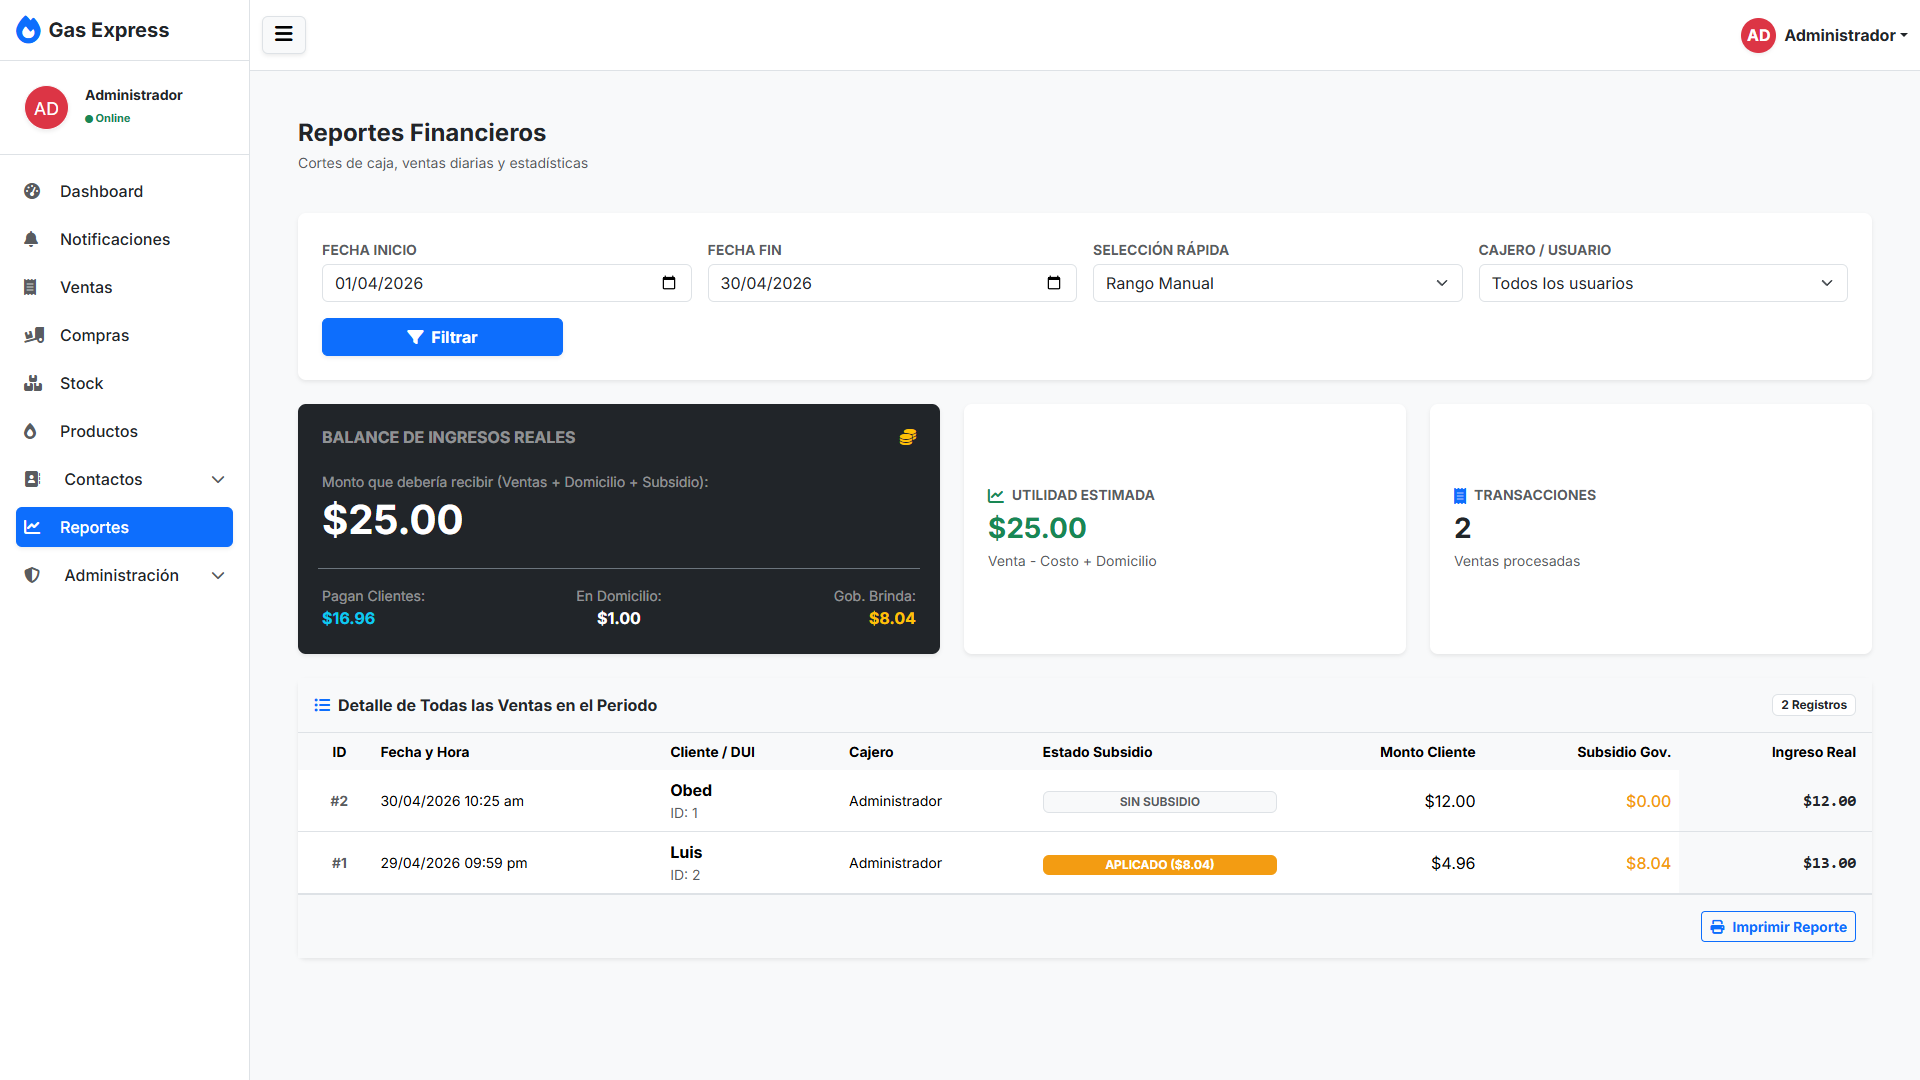Click the red AD avatar in top bar
The width and height of the screenshot is (1920, 1080).
coord(1758,35)
